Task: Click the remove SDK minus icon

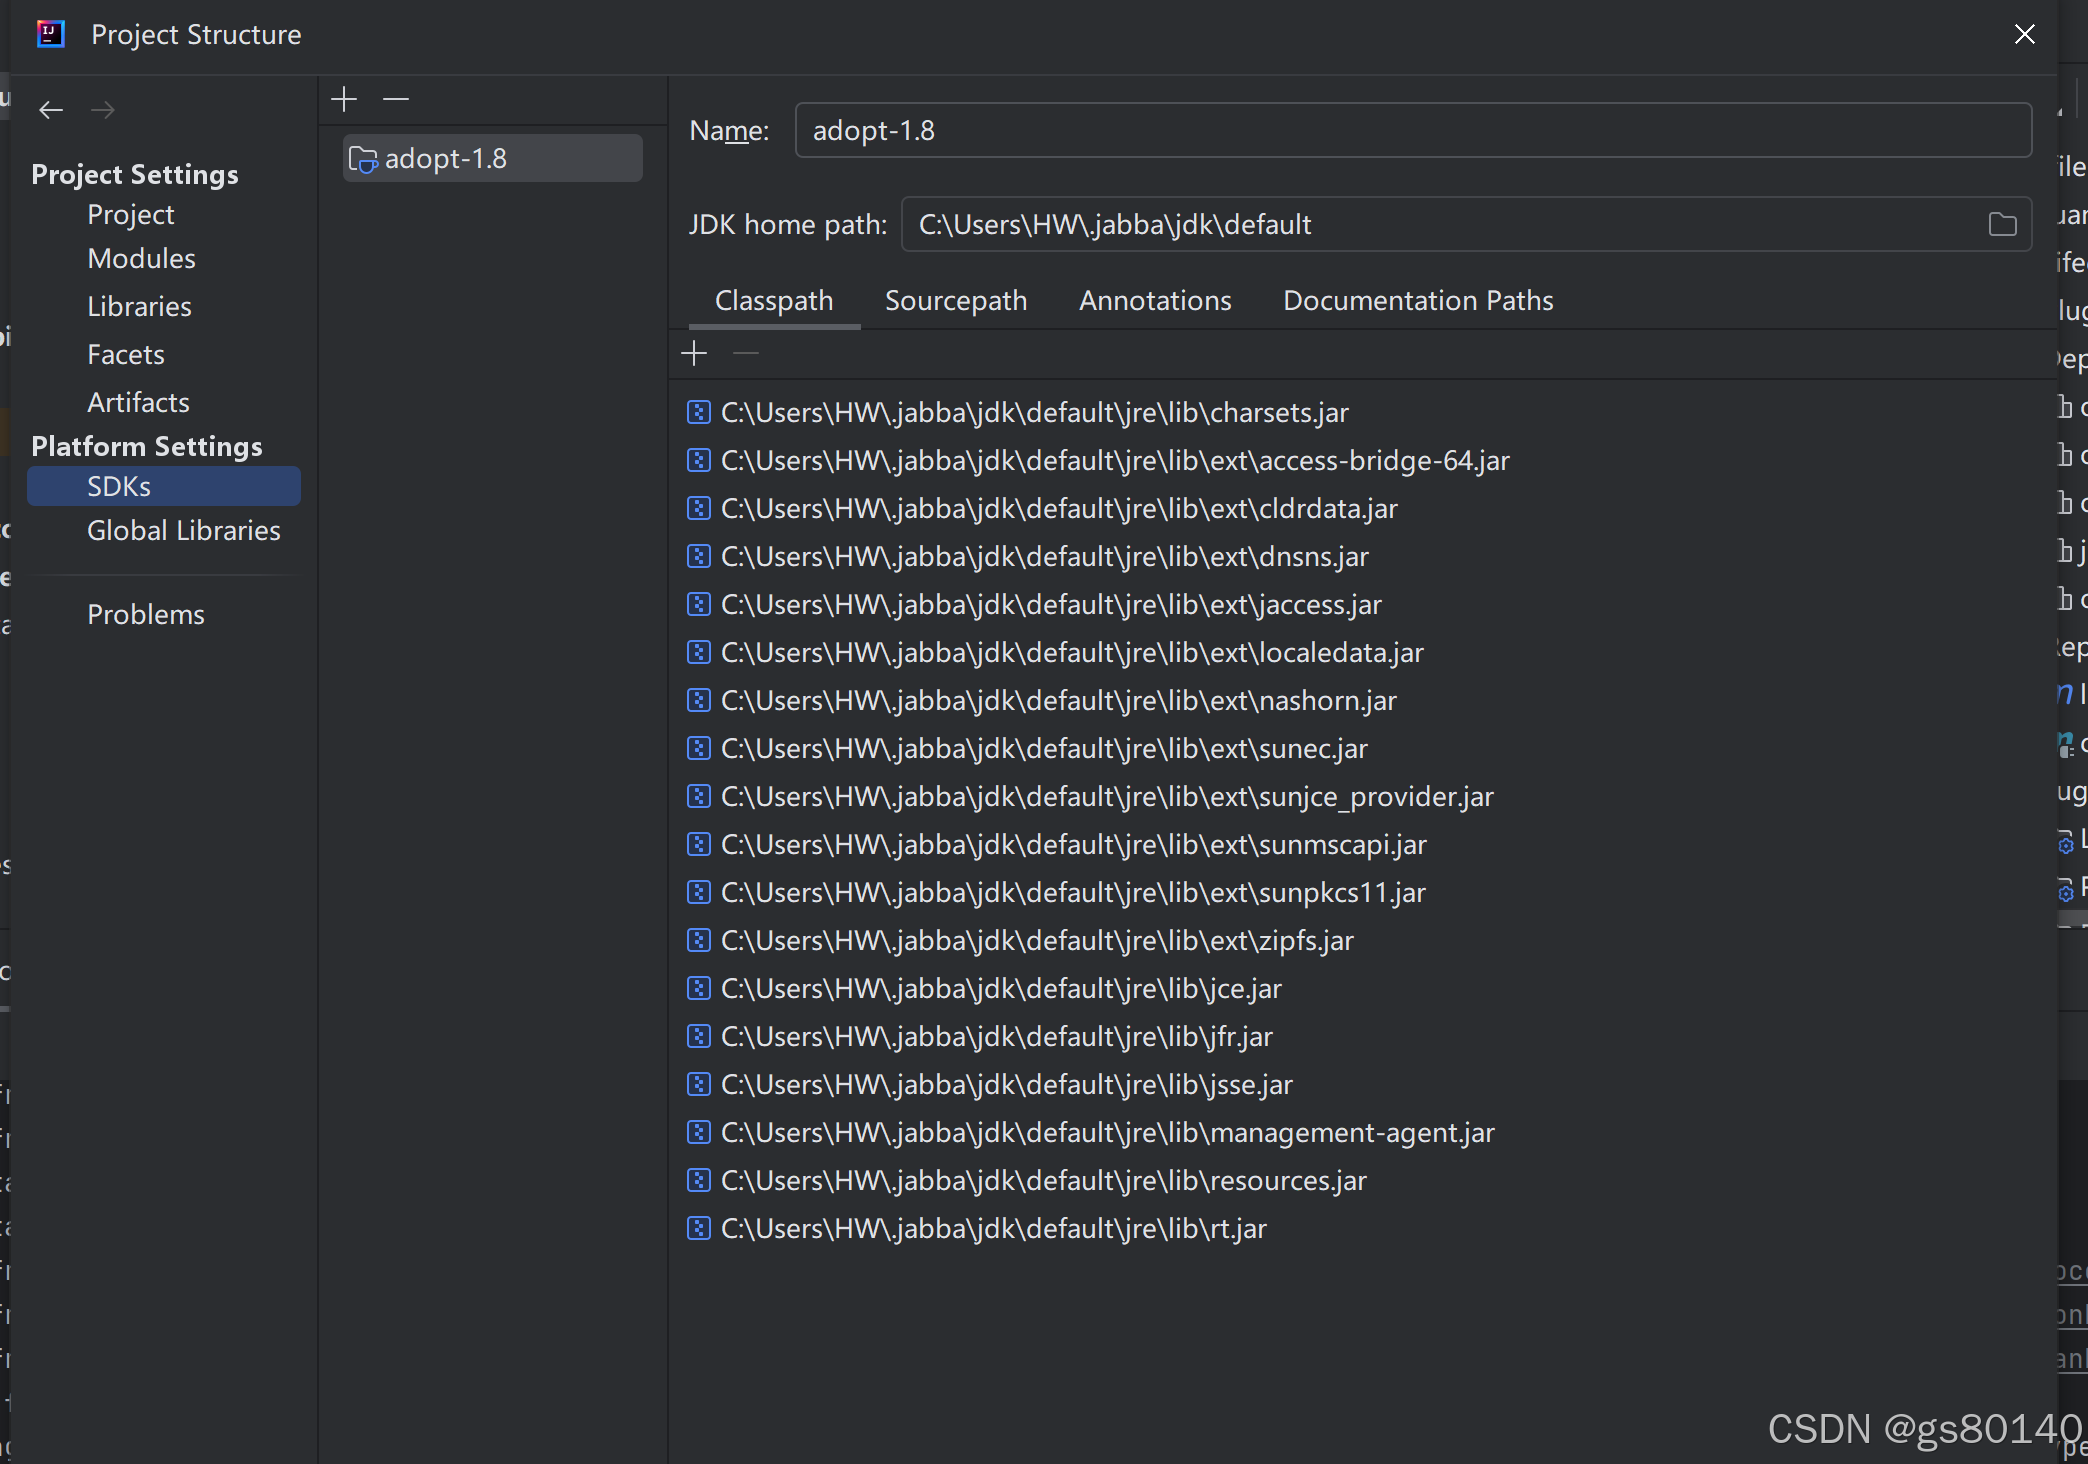Action: click(x=396, y=99)
